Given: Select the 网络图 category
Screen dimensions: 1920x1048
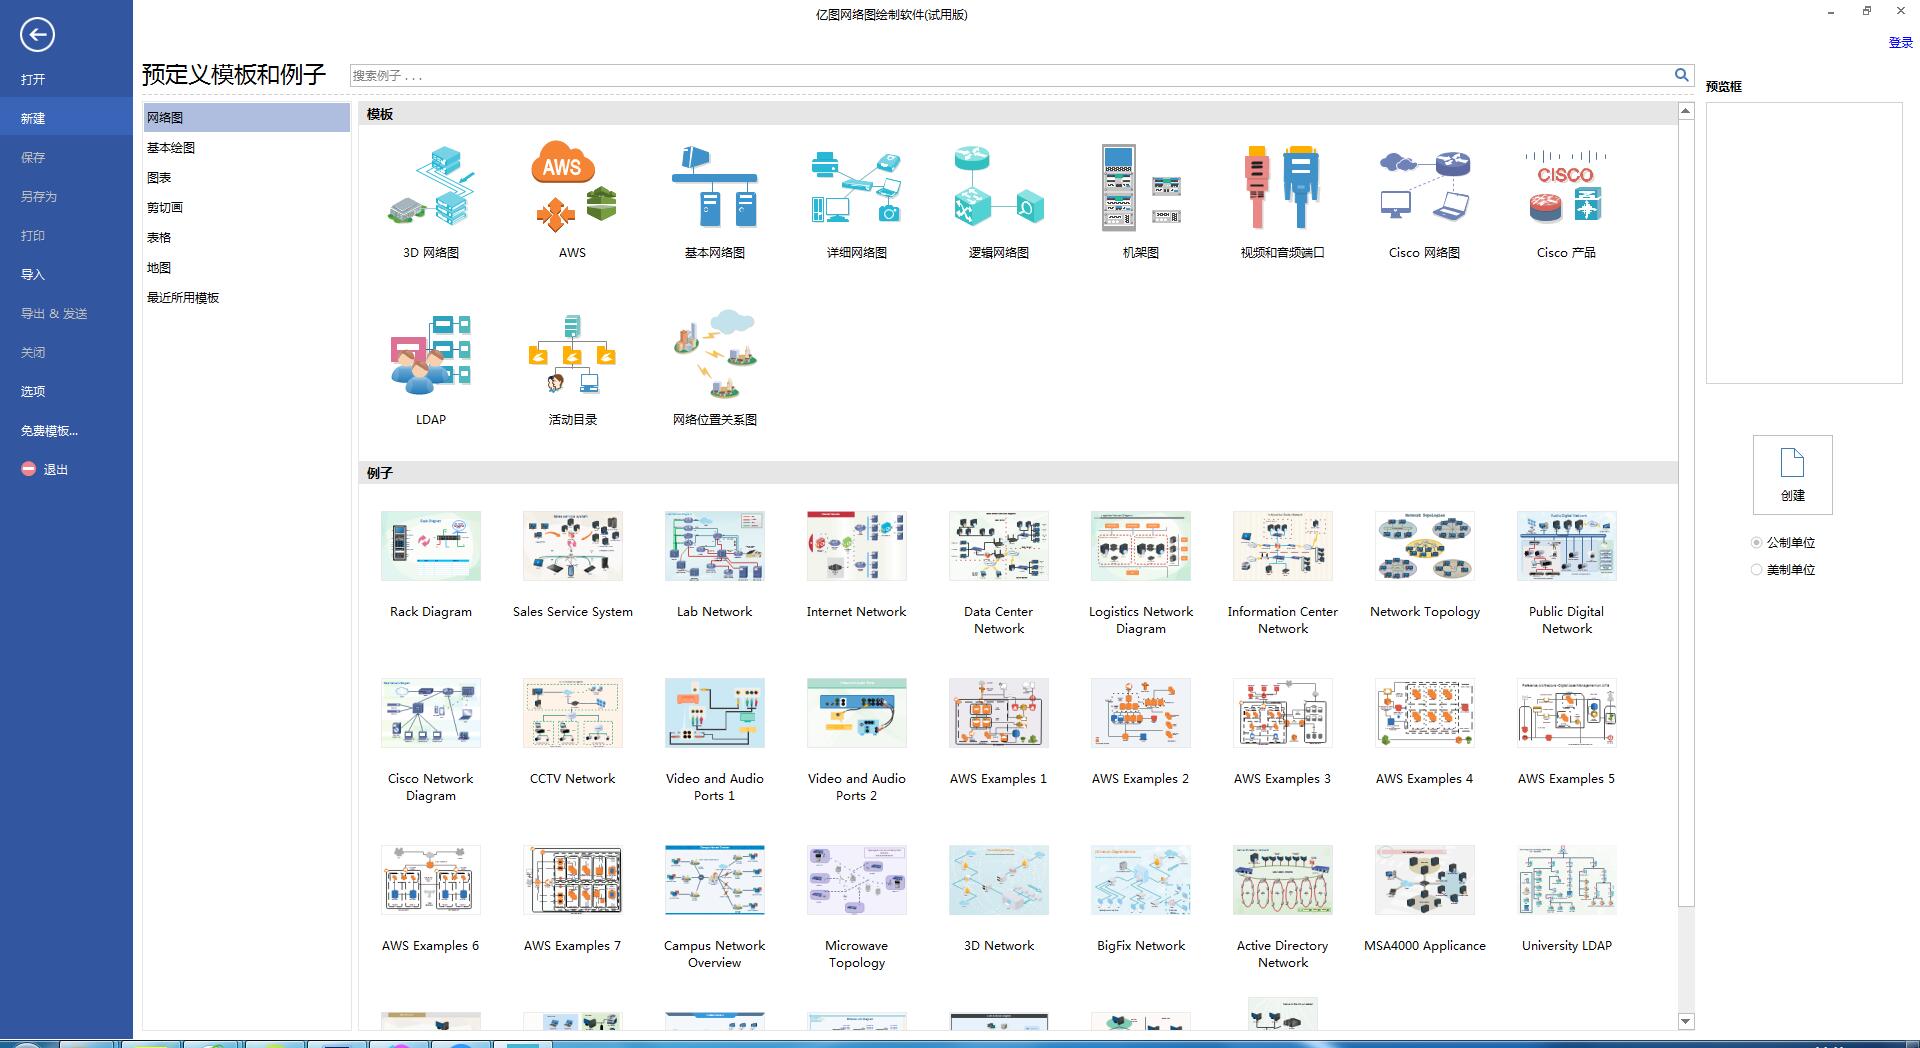Looking at the screenshot, I should [x=246, y=117].
